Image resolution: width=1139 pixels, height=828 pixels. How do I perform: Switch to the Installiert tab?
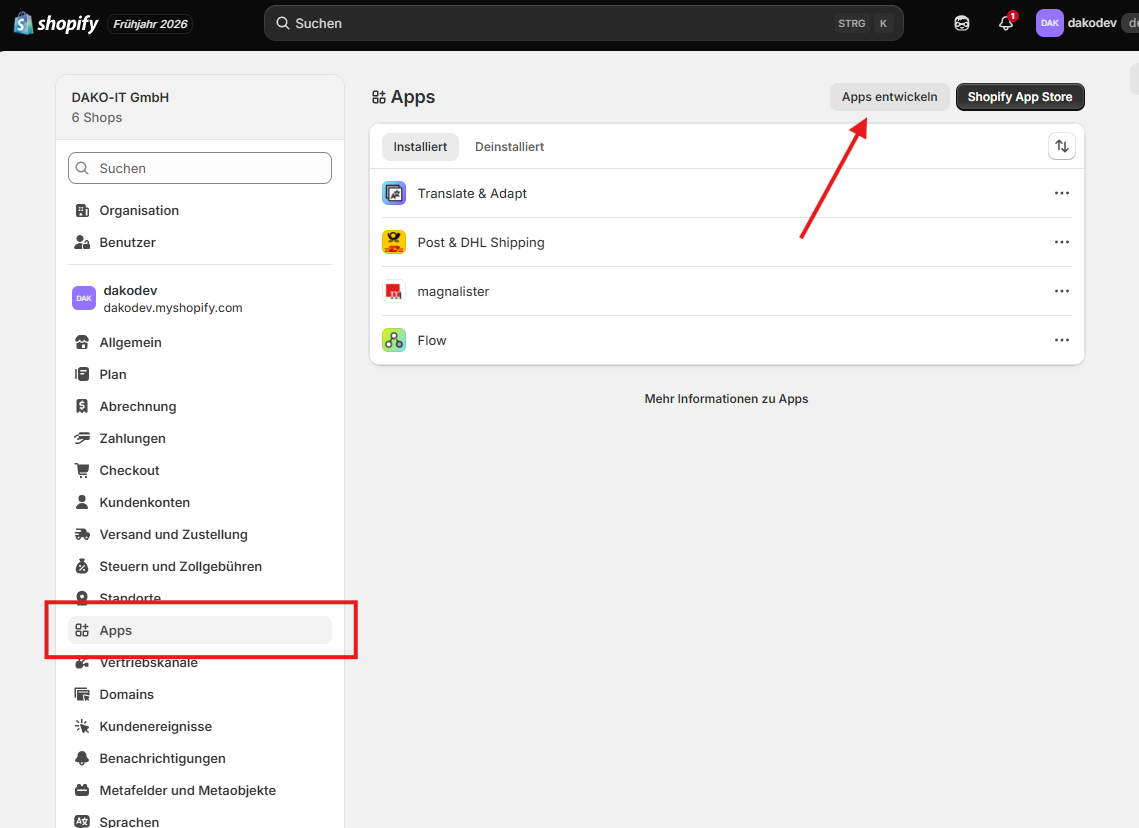pos(420,147)
